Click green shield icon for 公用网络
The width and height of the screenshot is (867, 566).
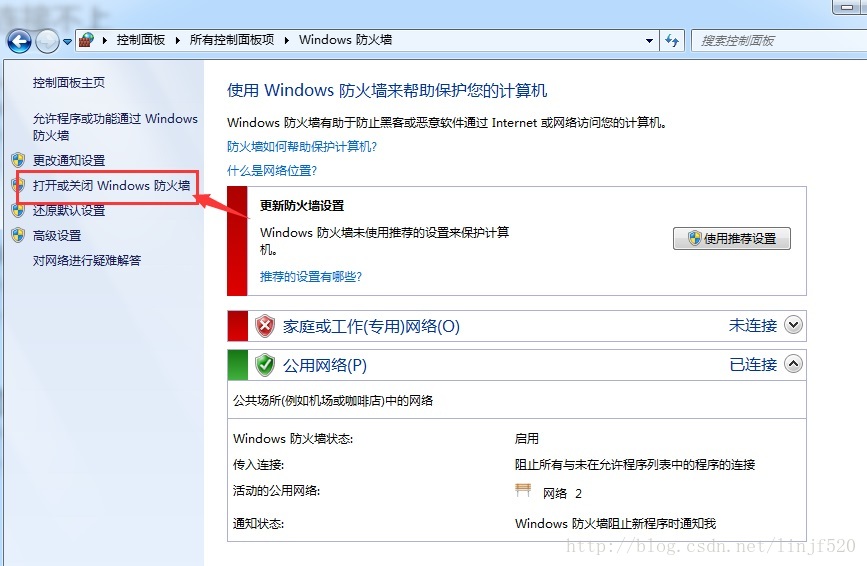click(x=265, y=365)
